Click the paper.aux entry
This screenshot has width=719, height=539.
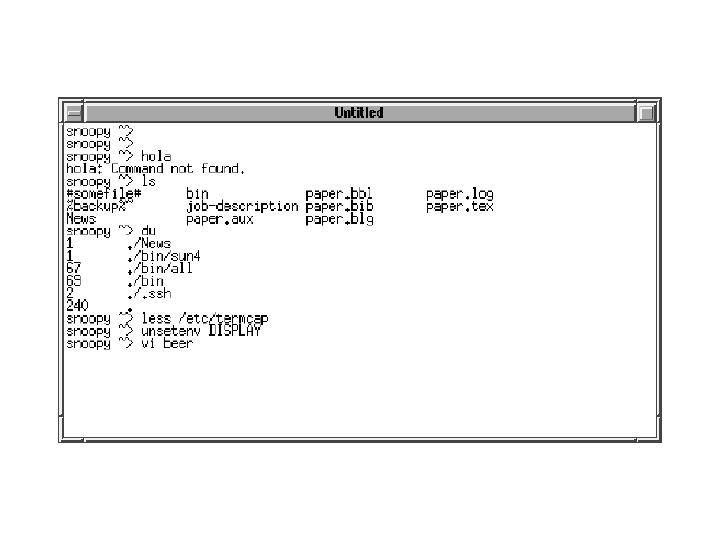click(220, 220)
